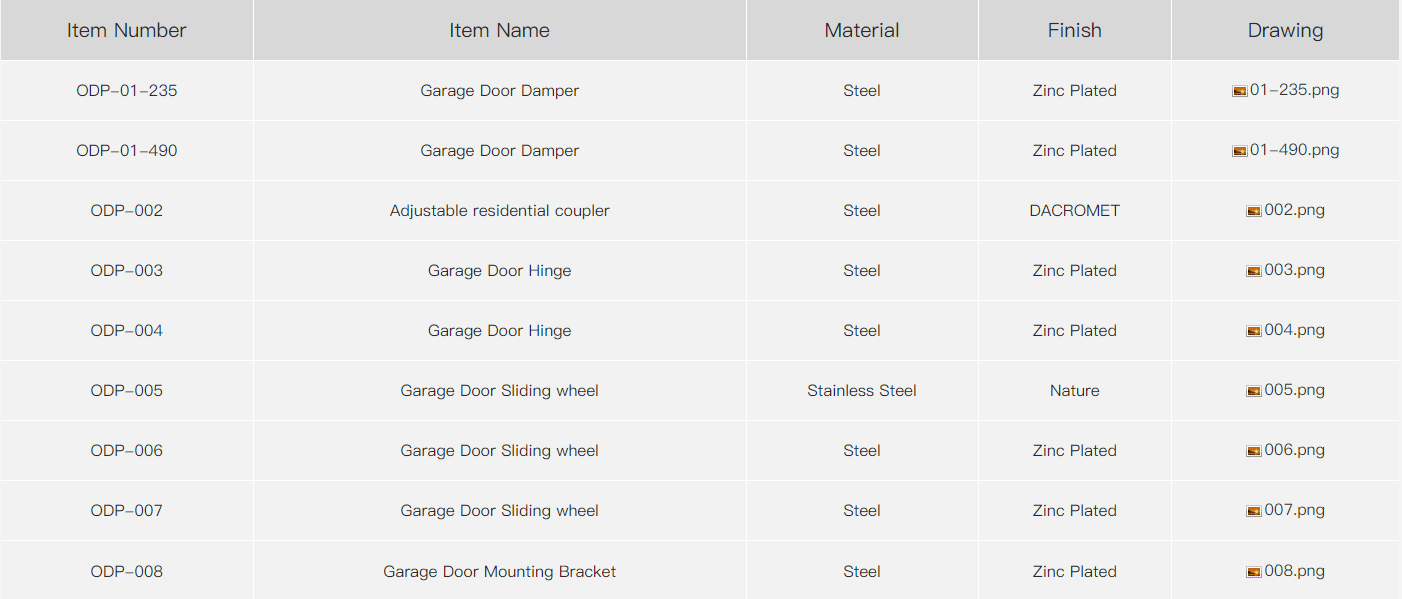Select the Stainless Steel material cell
The height and width of the screenshot is (599, 1402).
(862, 390)
